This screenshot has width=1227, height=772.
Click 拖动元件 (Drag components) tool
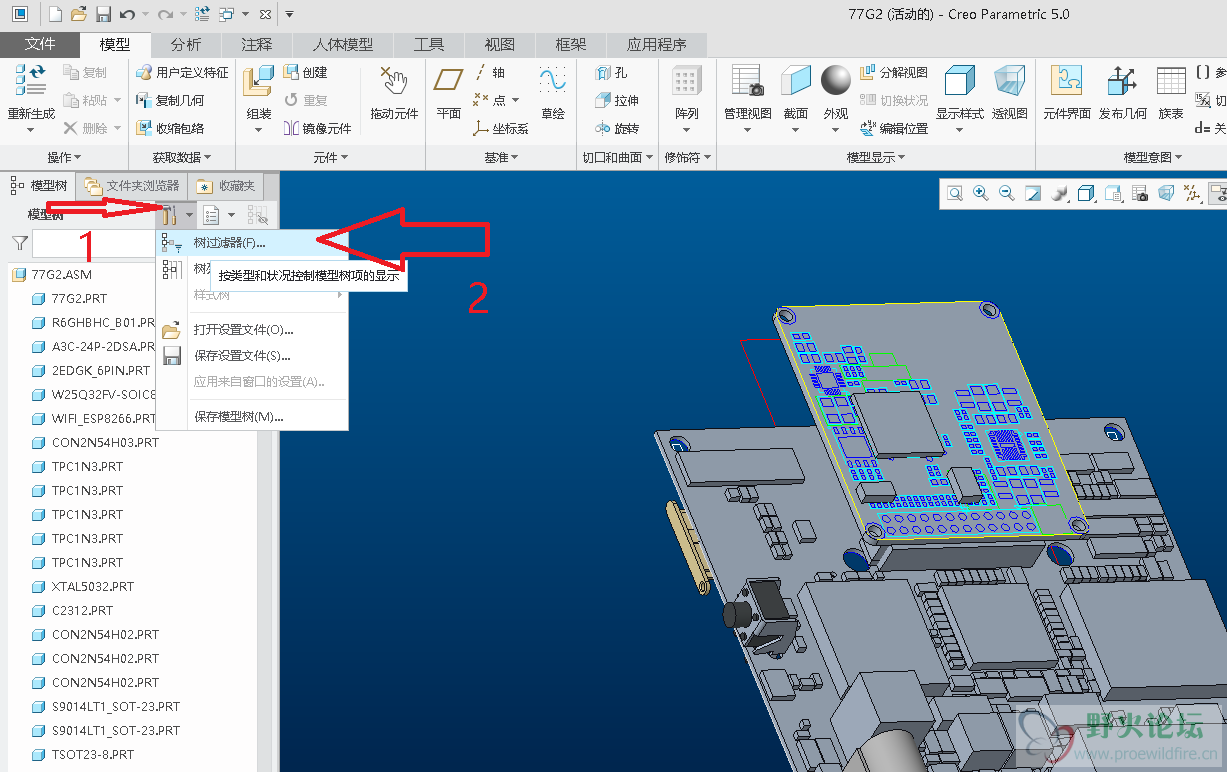(x=394, y=92)
